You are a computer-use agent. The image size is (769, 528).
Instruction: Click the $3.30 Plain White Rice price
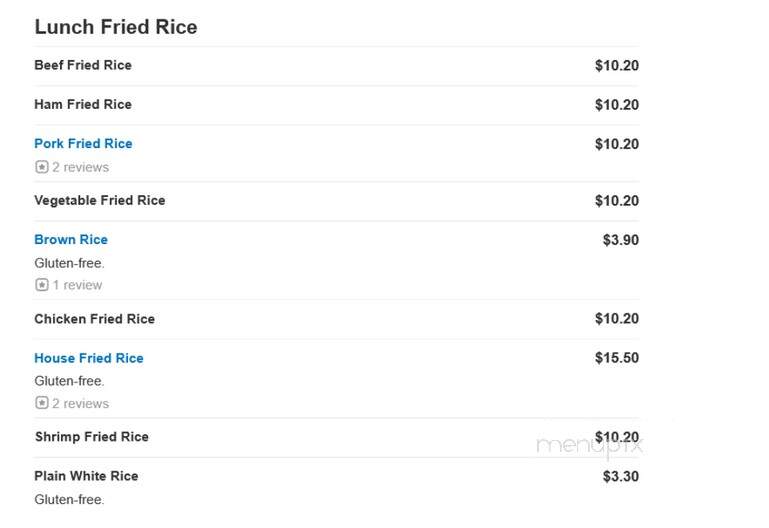621,477
